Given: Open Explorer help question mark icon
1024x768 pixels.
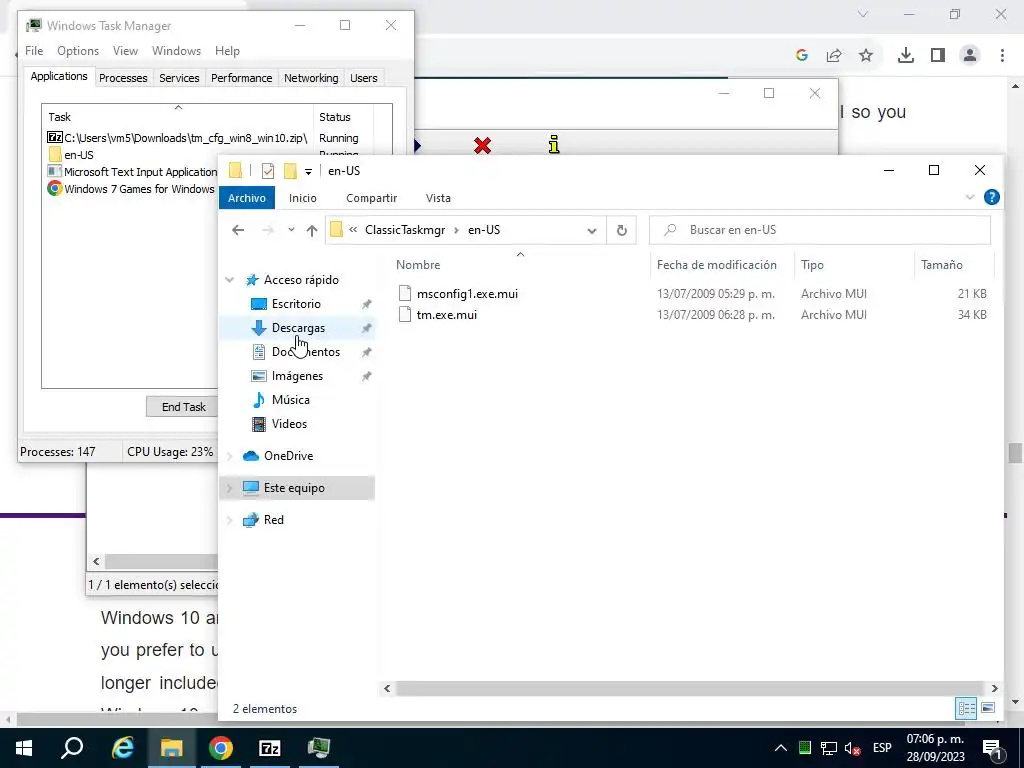Looking at the screenshot, I should (991, 197).
